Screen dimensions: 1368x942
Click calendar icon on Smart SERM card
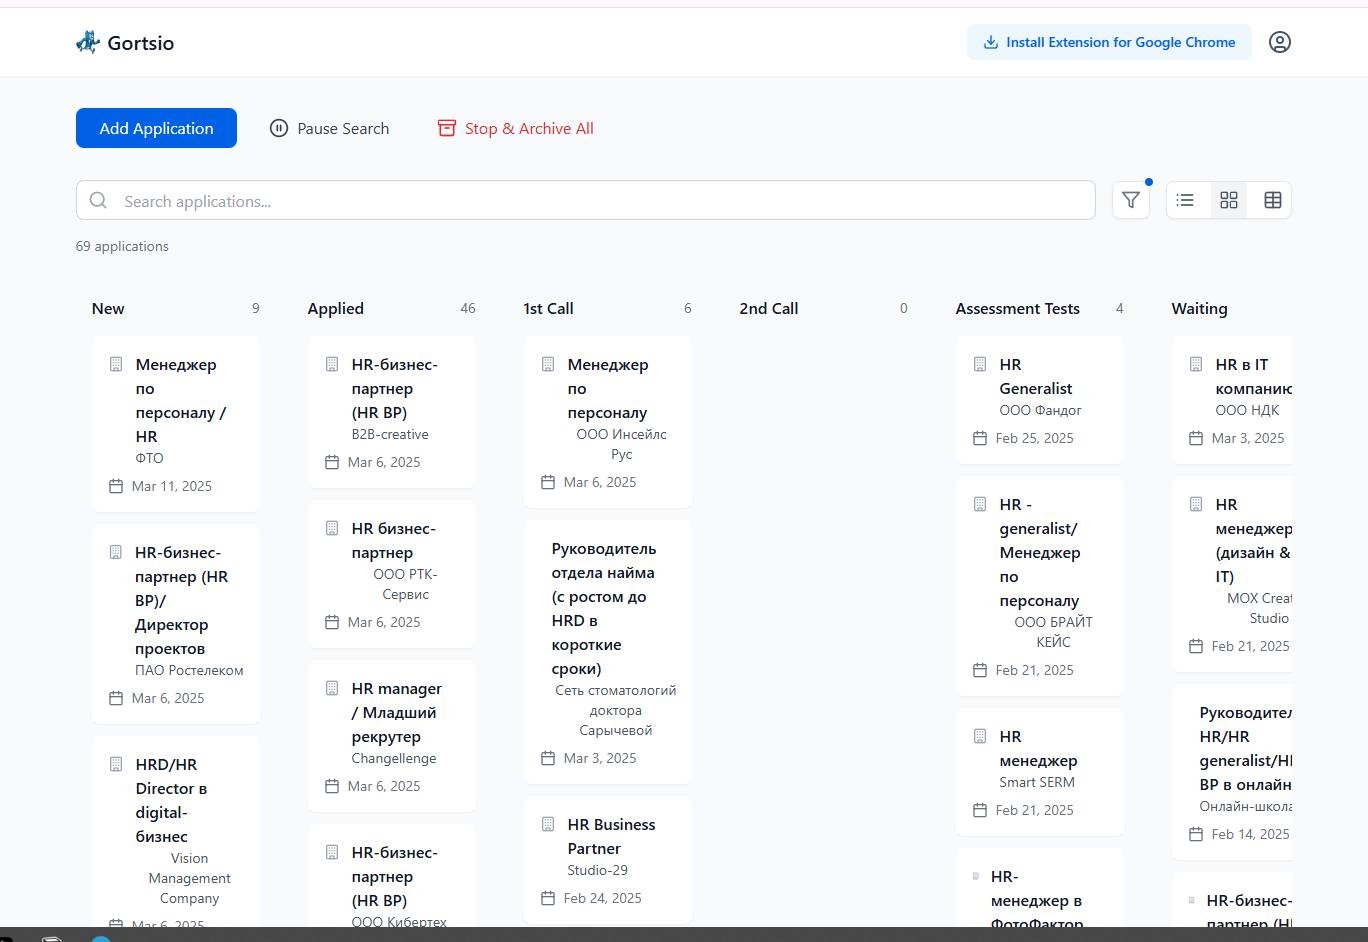[980, 810]
